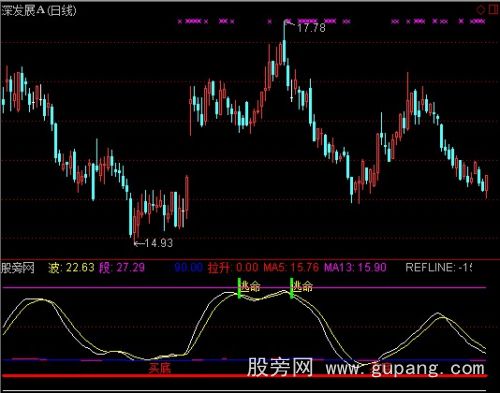This screenshot has height=393, width=500.
Task: Click the red 买底 signal label
Action: [x=160, y=368]
